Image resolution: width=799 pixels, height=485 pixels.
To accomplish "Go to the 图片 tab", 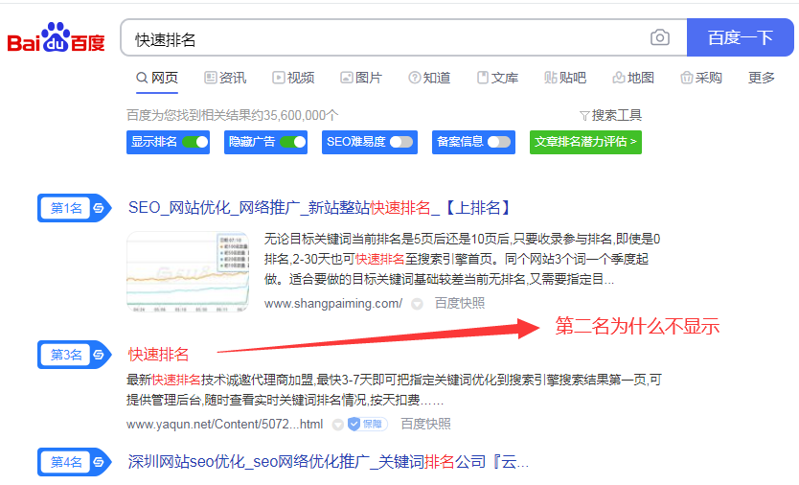I will [361, 78].
